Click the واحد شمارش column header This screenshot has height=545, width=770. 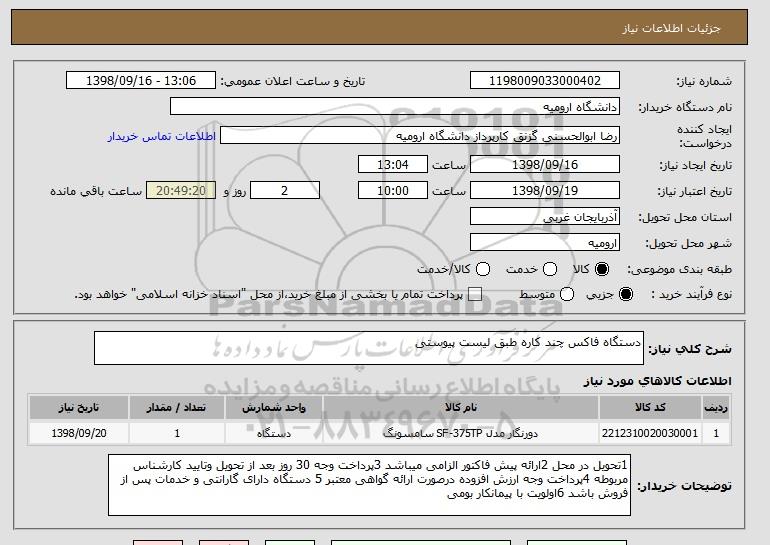(x=274, y=408)
